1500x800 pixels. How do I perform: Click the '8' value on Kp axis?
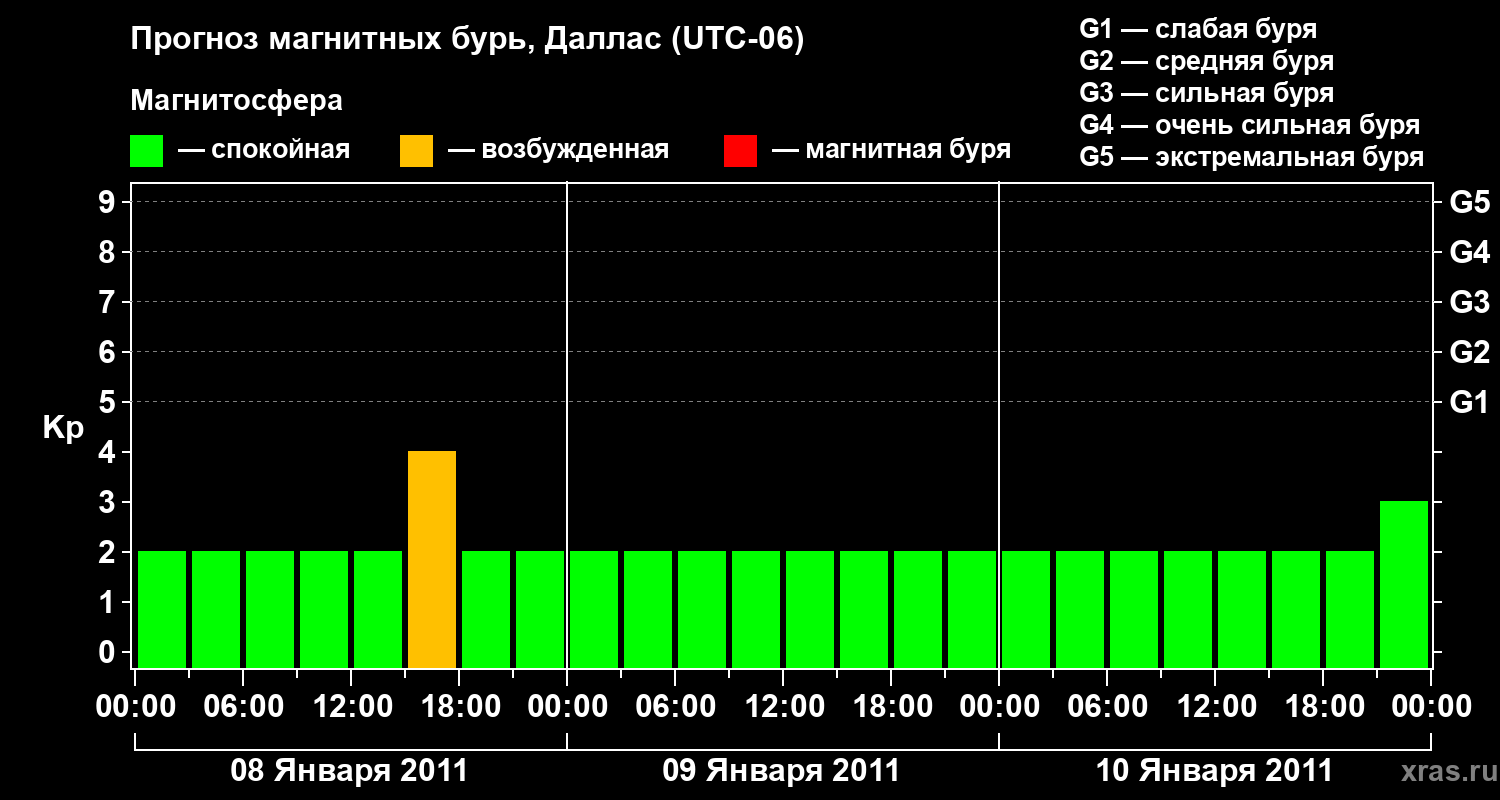pyautogui.click(x=109, y=253)
